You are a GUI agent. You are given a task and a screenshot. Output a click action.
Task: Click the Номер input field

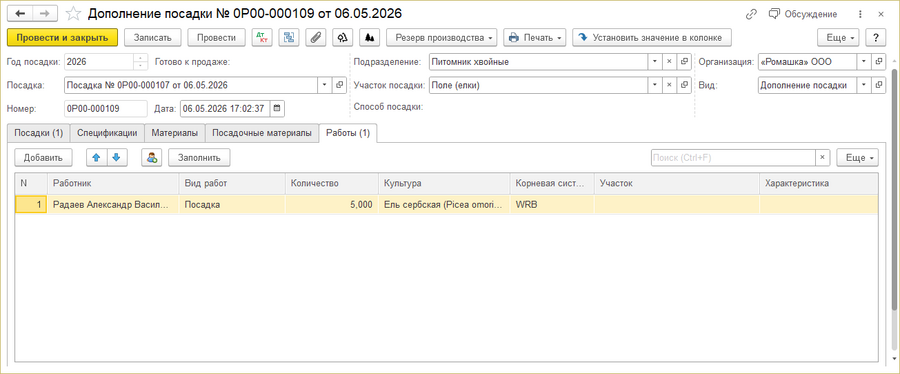coord(106,108)
